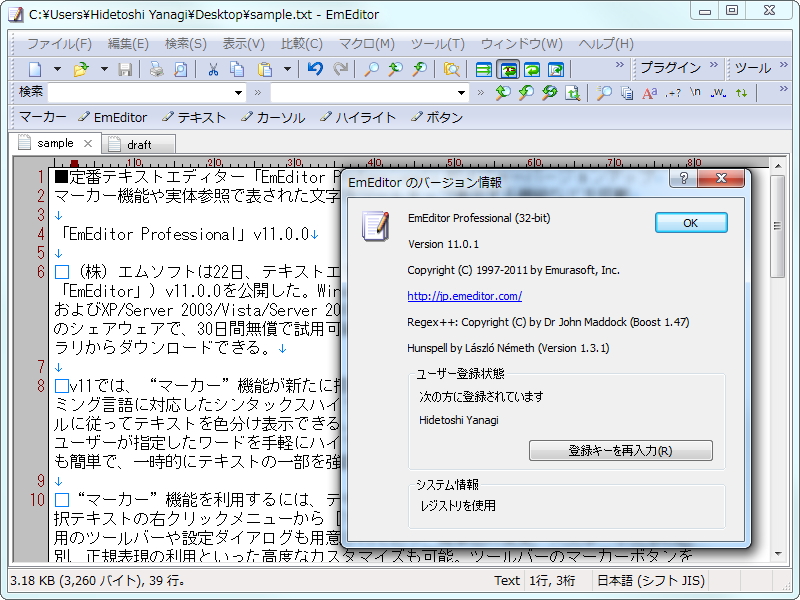Image resolution: width=800 pixels, height=600 pixels.
Task: Cut the selected text
Action: (212, 70)
